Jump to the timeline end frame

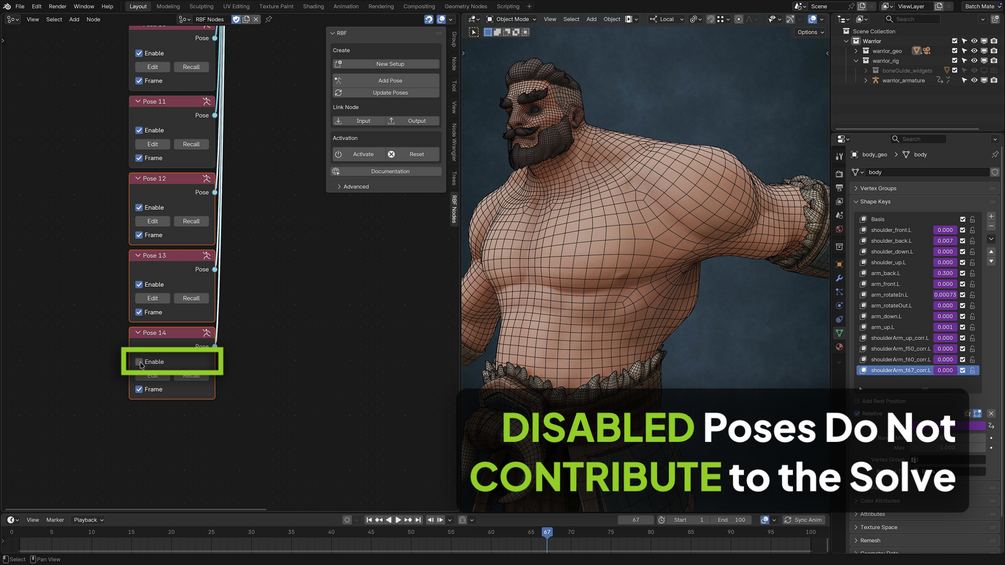coord(419,520)
